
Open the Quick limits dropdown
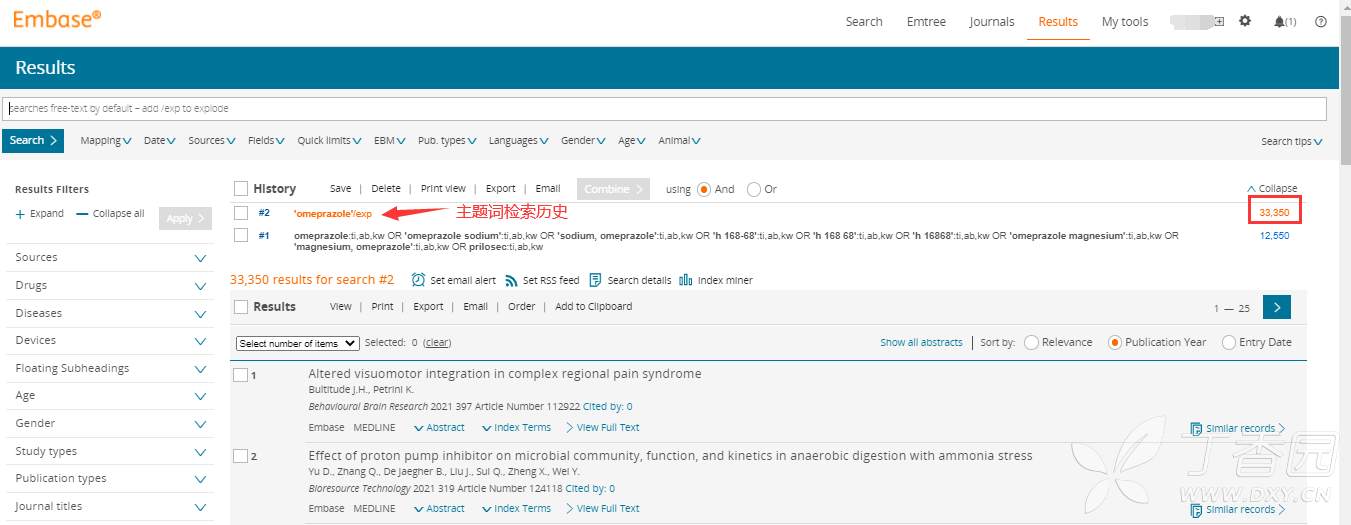tap(329, 141)
